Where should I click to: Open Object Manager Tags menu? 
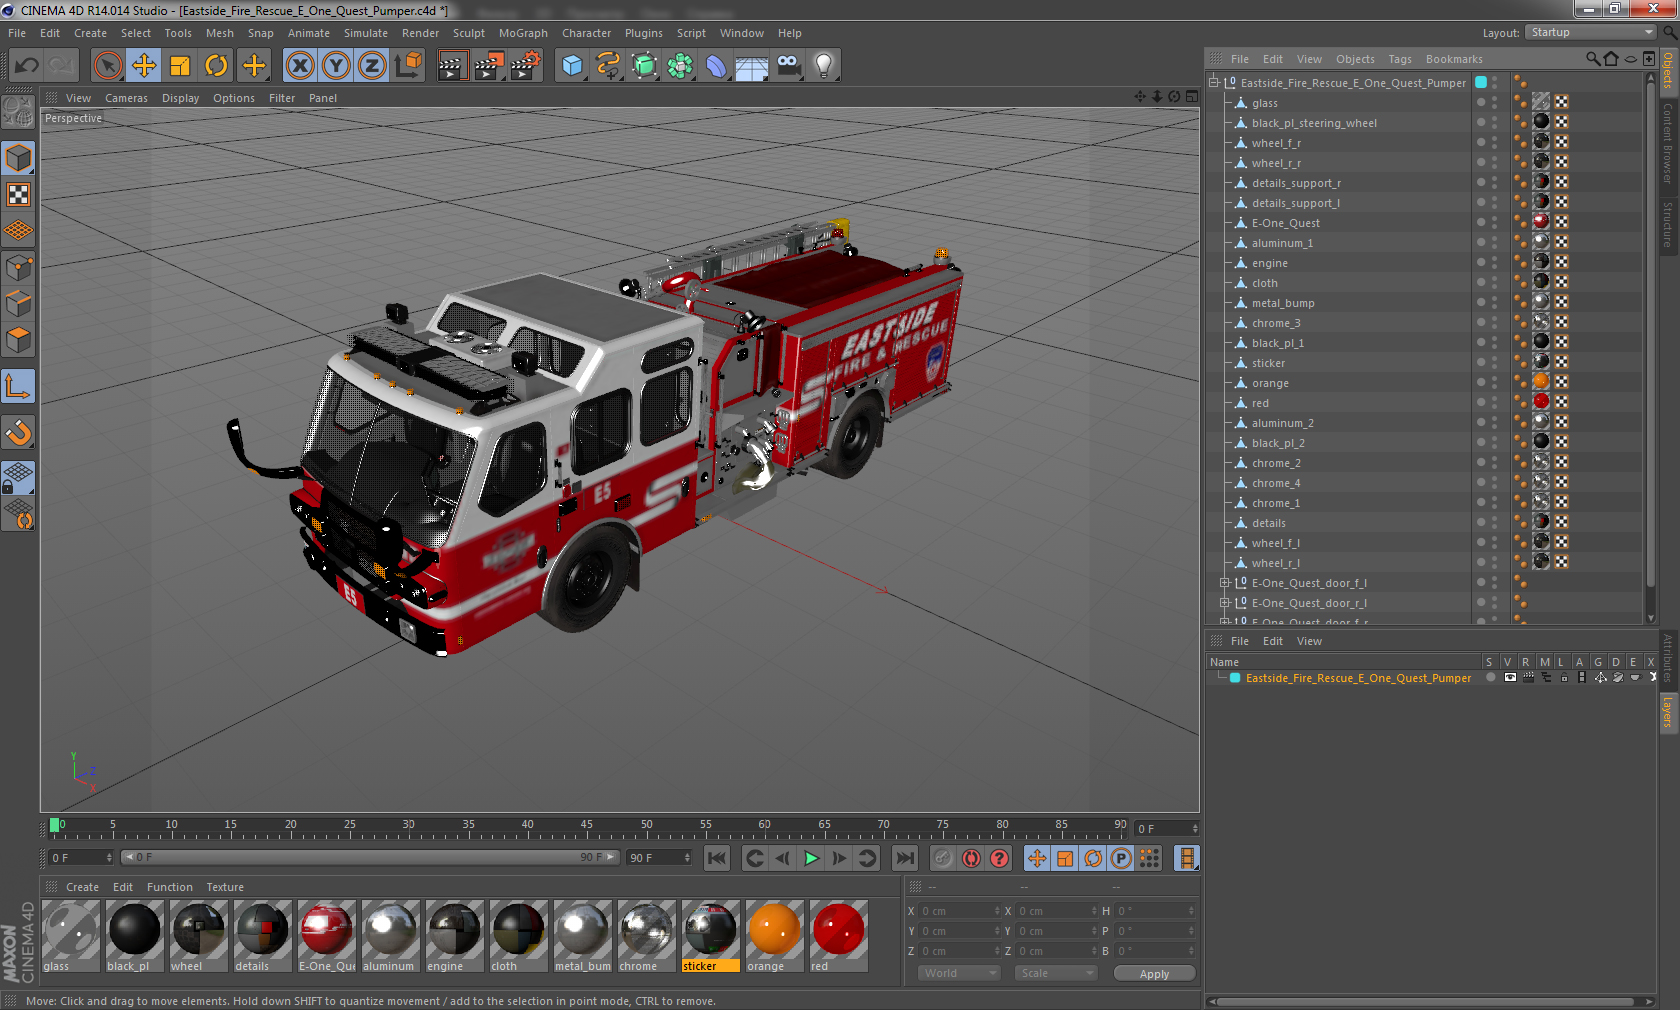1400,59
